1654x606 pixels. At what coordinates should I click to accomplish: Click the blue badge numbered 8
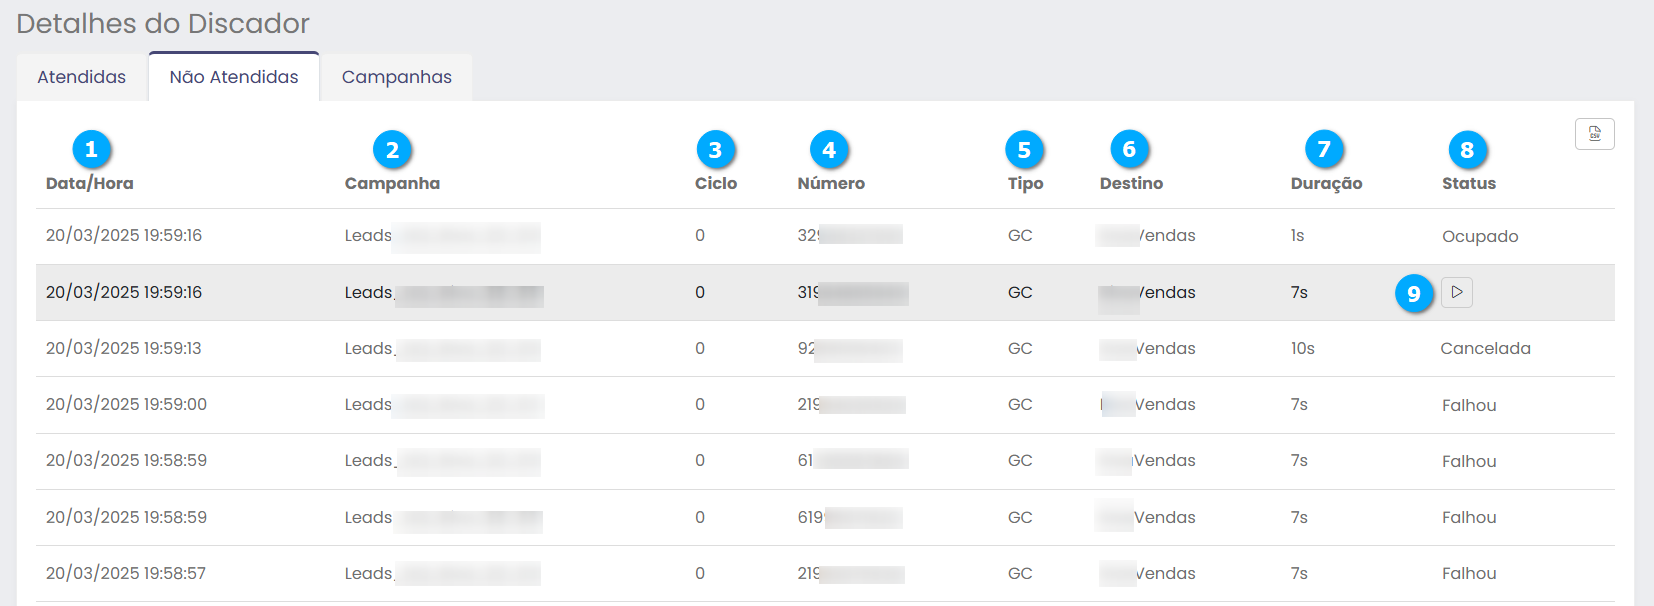[x=1467, y=150]
